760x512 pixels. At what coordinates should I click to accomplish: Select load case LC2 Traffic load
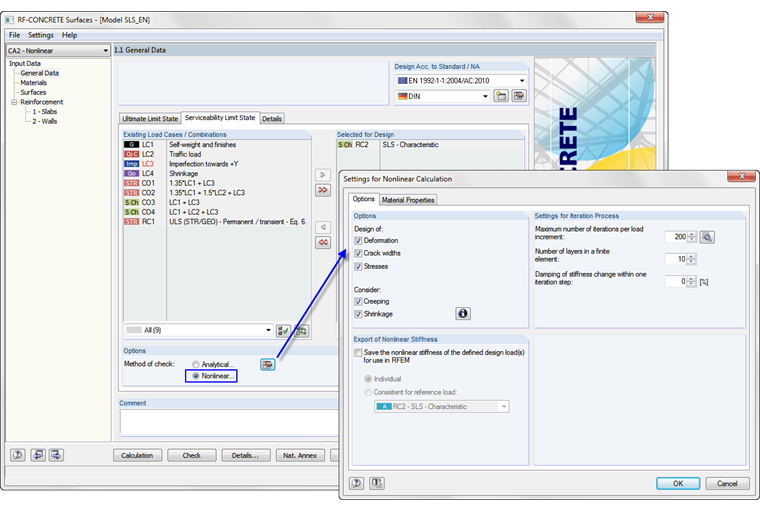click(217, 154)
